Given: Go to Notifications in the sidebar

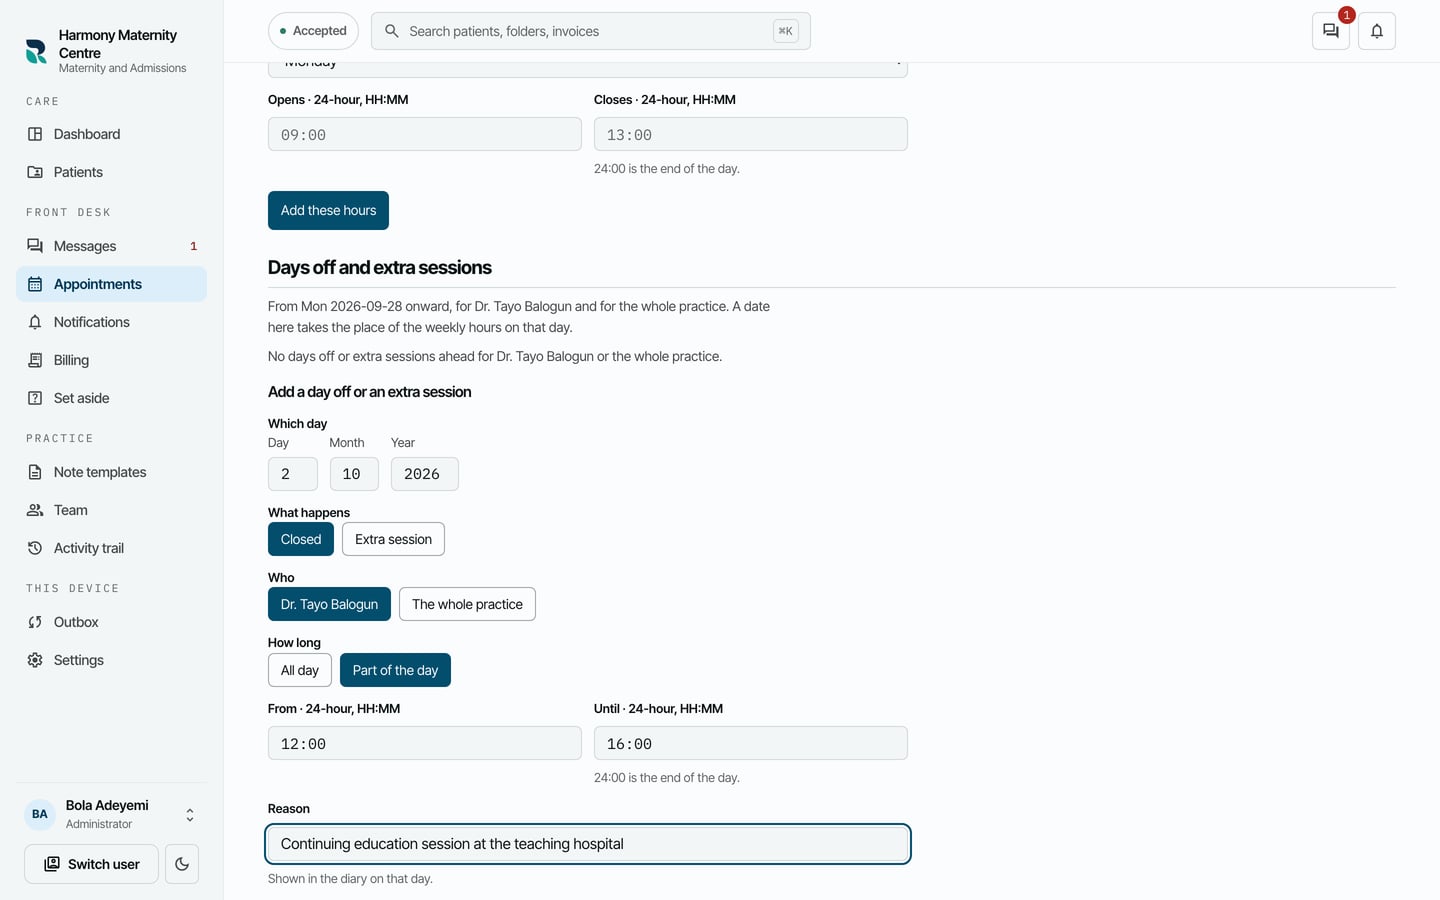Looking at the screenshot, I should (111, 322).
